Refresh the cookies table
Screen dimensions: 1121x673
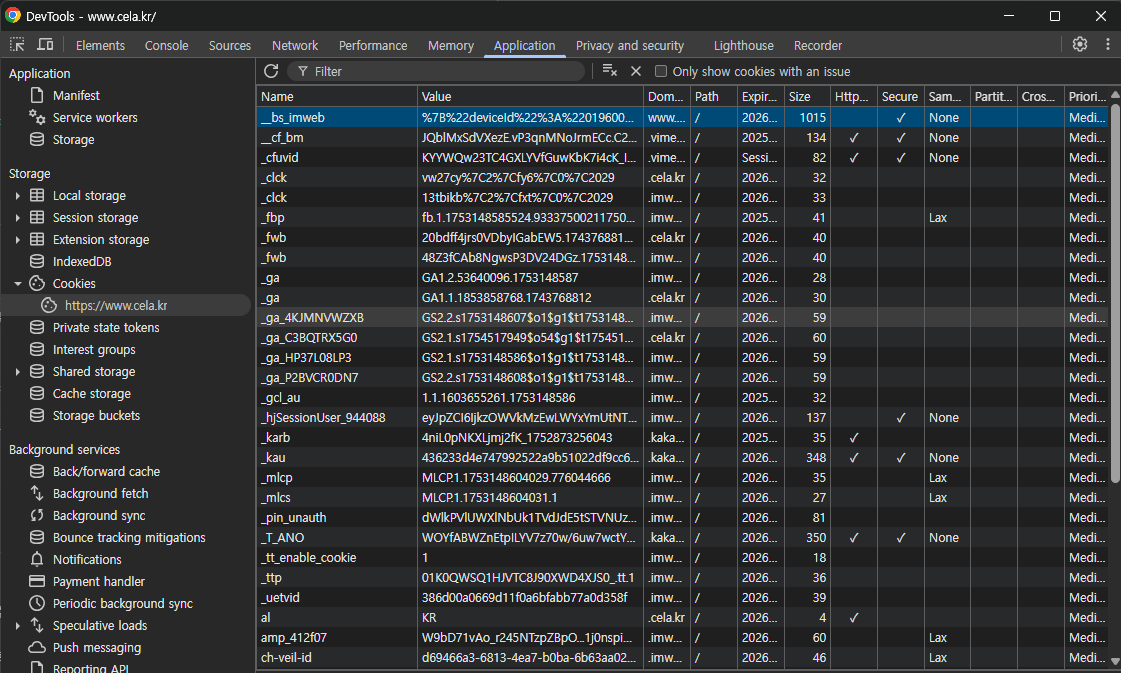click(271, 71)
